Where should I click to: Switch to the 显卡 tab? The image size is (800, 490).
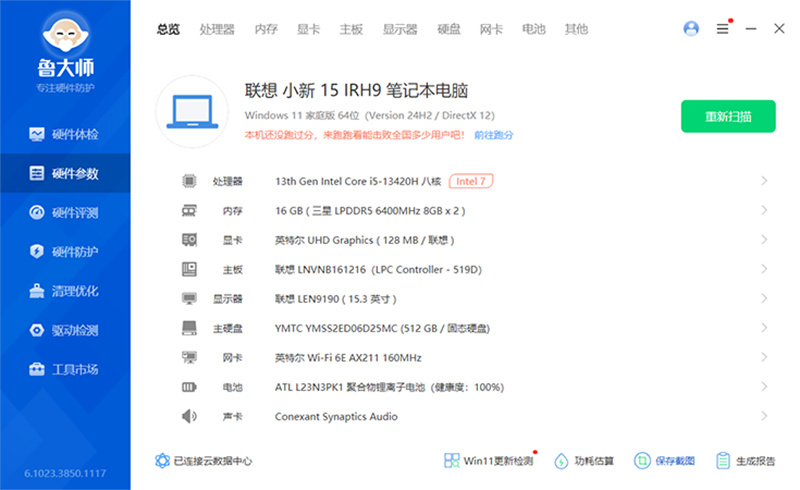click(309, 30)
